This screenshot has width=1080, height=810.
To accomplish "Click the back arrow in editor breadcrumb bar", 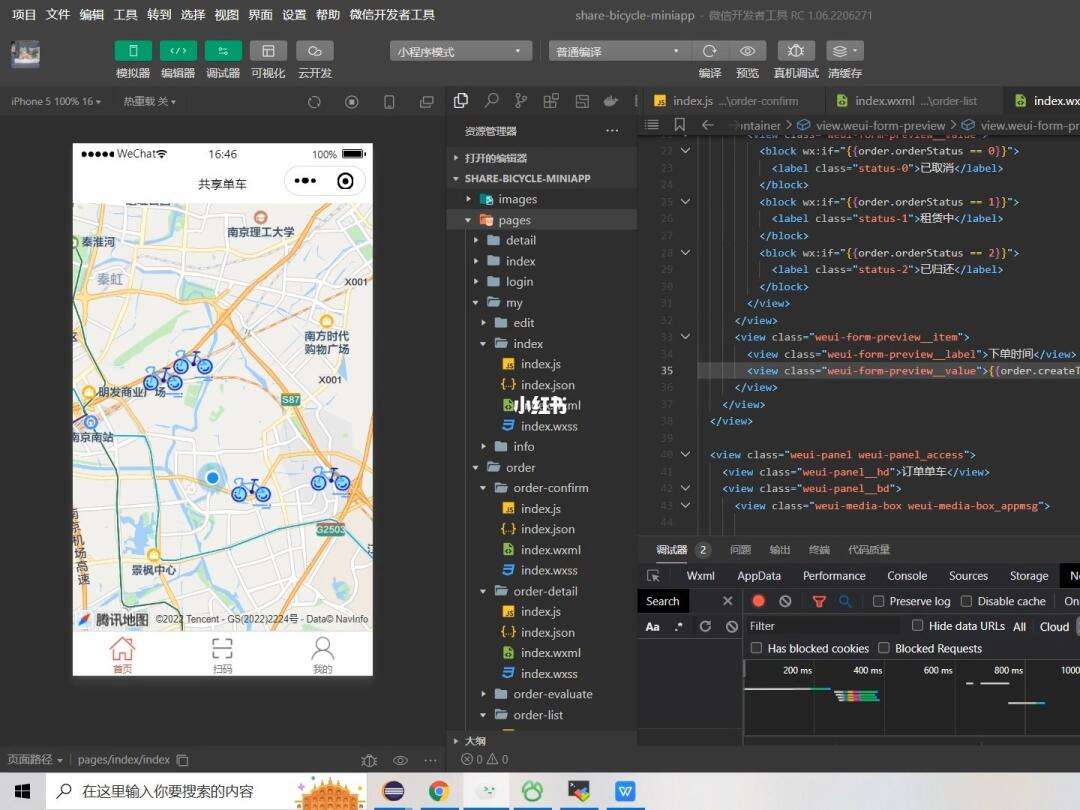I will (707, 125).
